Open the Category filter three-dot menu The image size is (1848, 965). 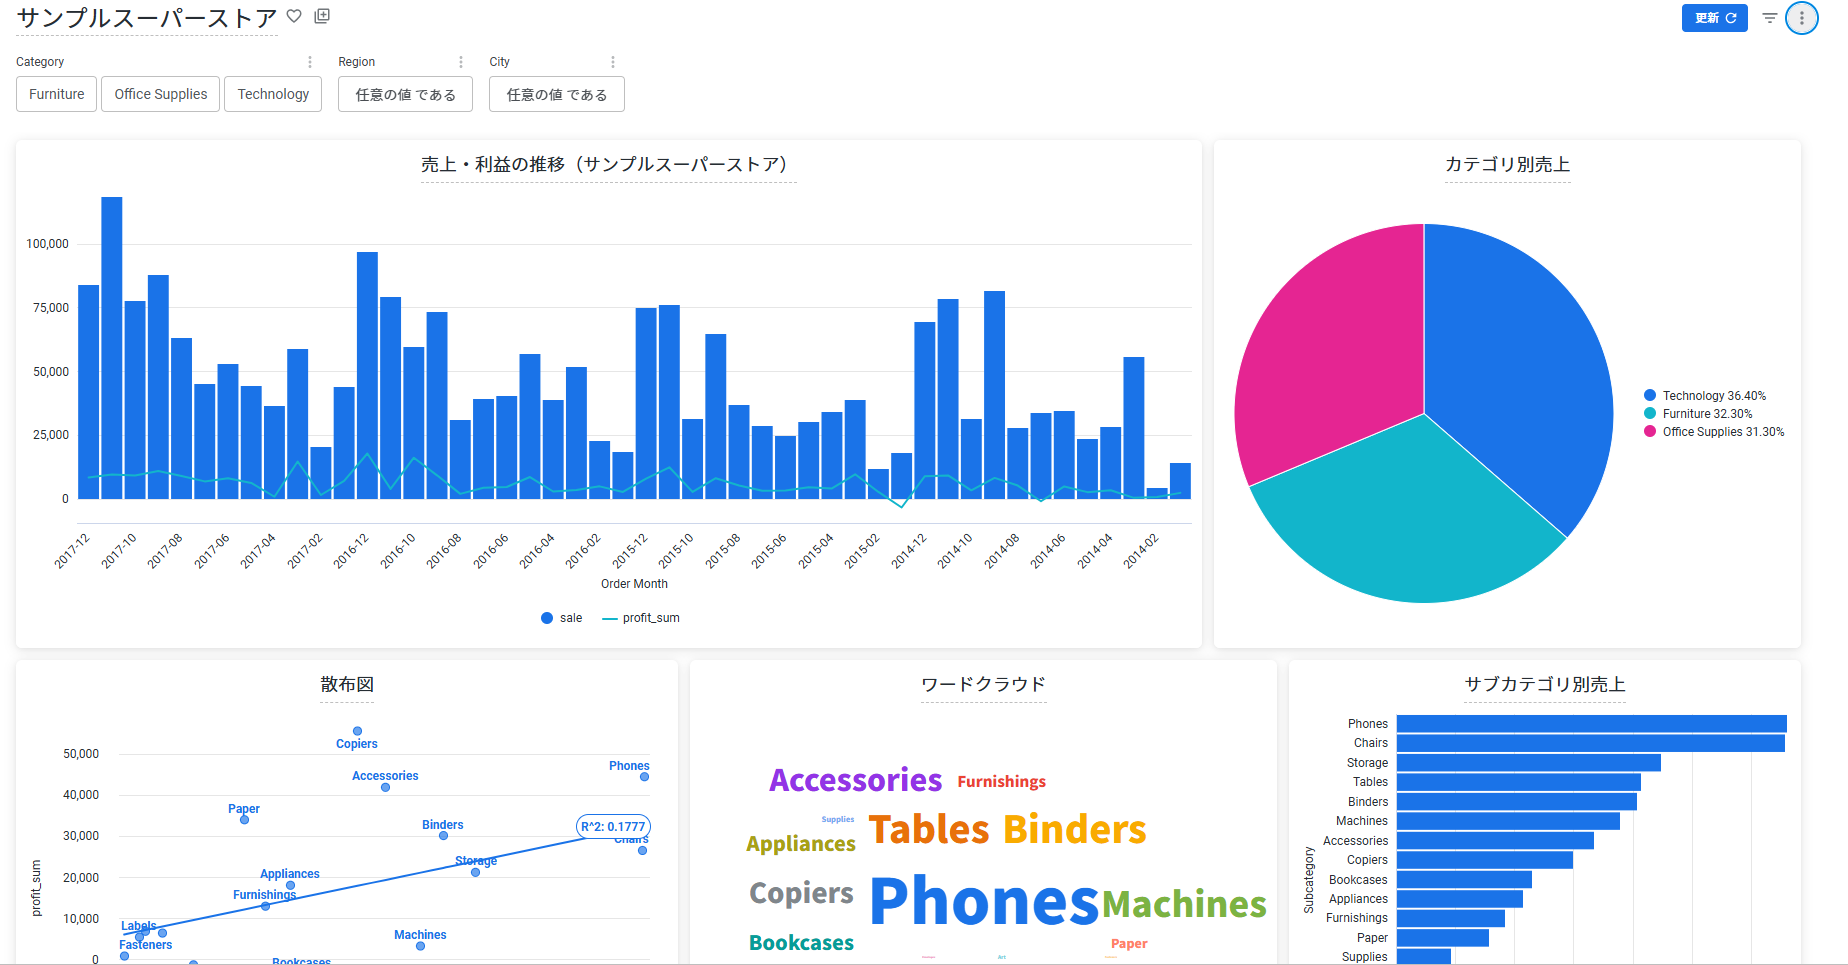click(x=310, y=62)
